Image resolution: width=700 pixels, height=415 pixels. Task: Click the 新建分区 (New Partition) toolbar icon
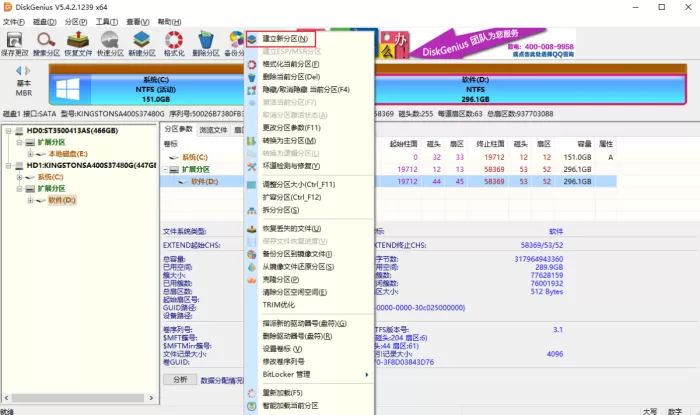[x=142, y=44]
